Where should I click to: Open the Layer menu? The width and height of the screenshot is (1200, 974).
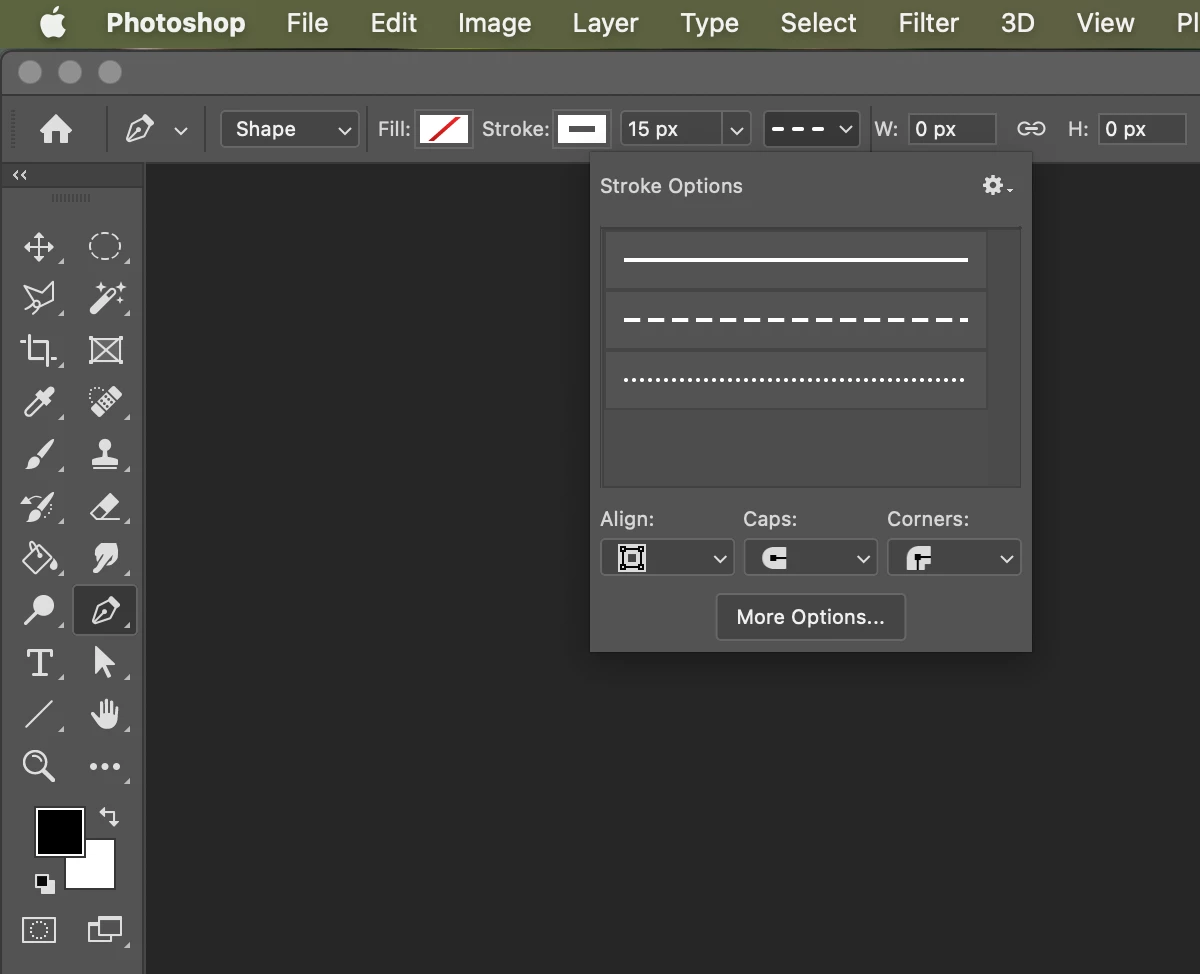coord(606,23)
